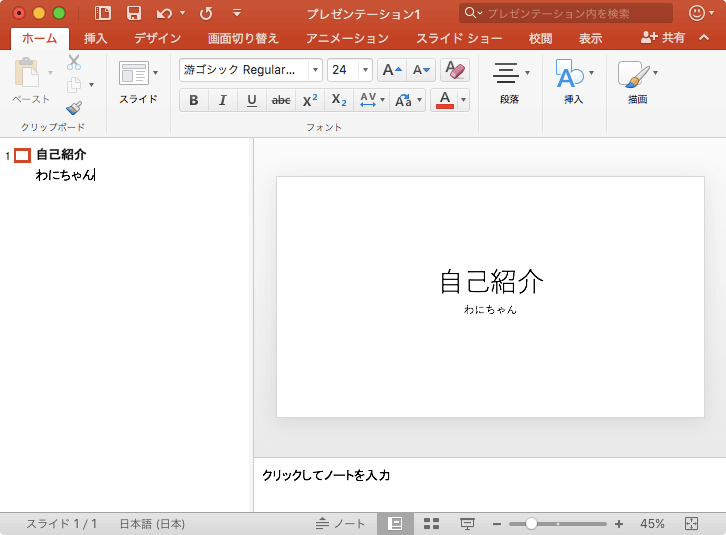The image size is (726, 535).
Task: Open the font name dropdown
Action: (x=315, y=70)
